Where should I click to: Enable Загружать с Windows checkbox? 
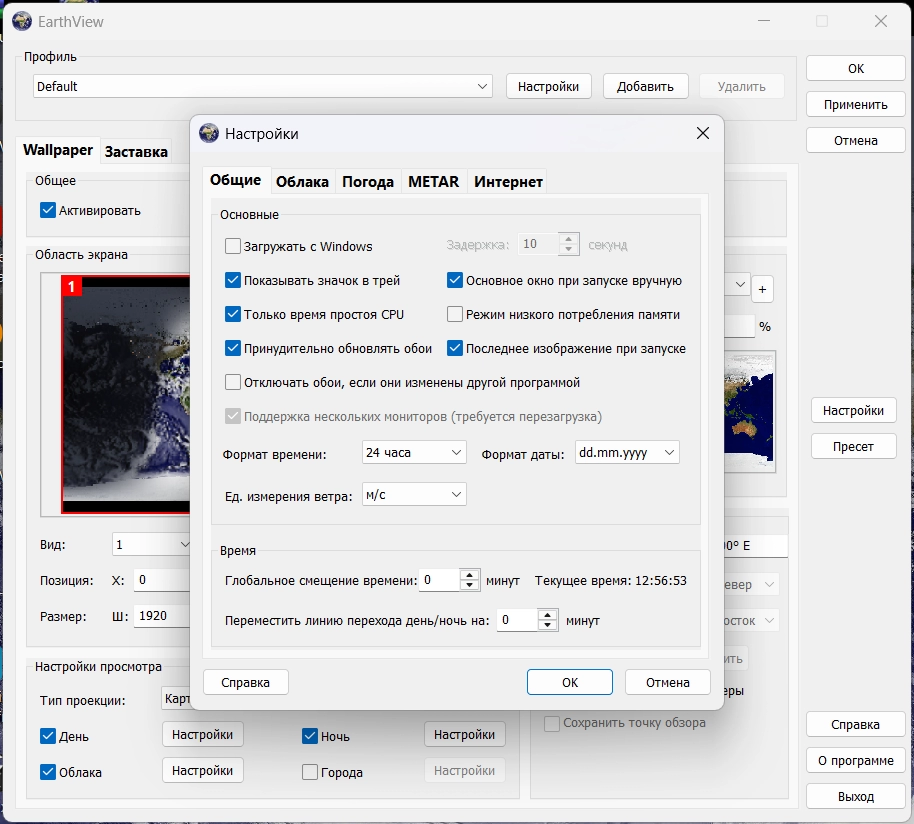[233, 246]
